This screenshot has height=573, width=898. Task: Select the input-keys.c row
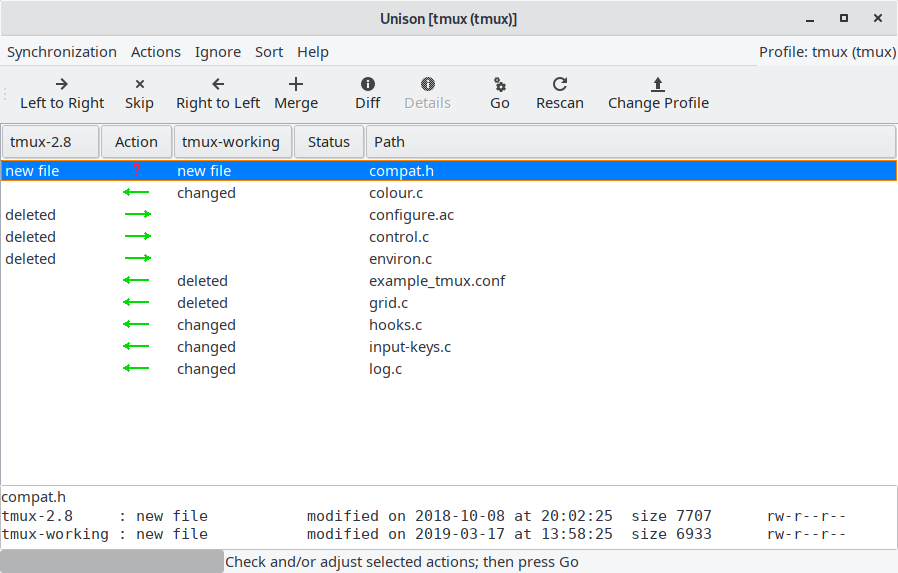click(x=449, y=347)
